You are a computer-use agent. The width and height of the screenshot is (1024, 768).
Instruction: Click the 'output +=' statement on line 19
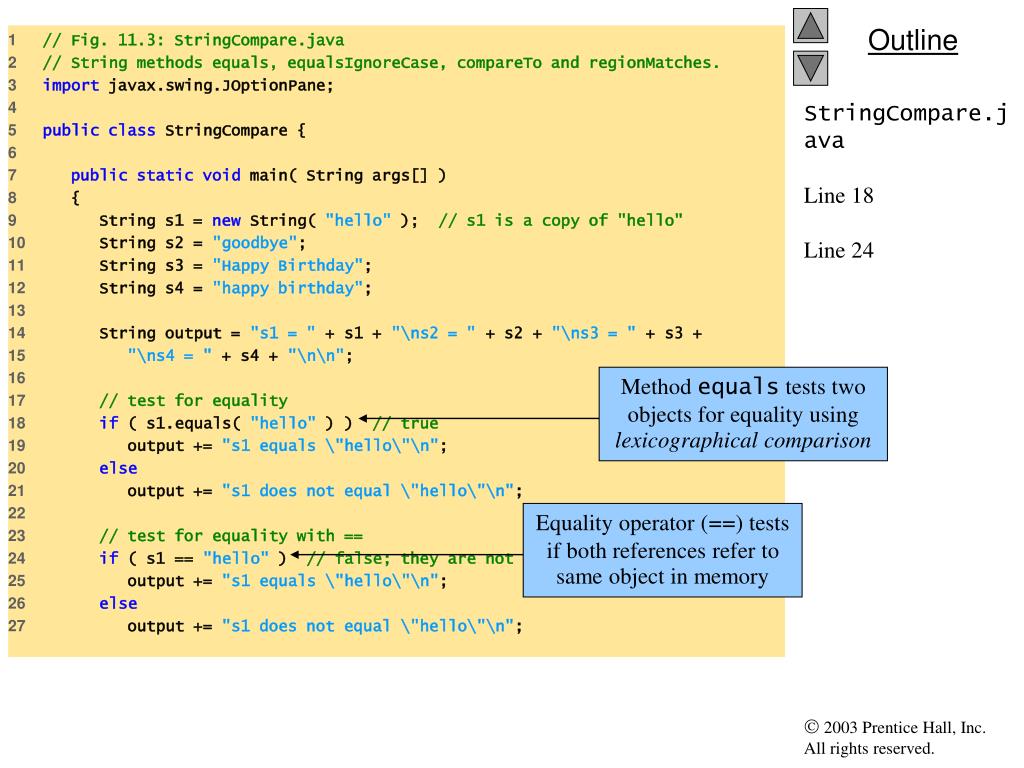coord(287,446)
